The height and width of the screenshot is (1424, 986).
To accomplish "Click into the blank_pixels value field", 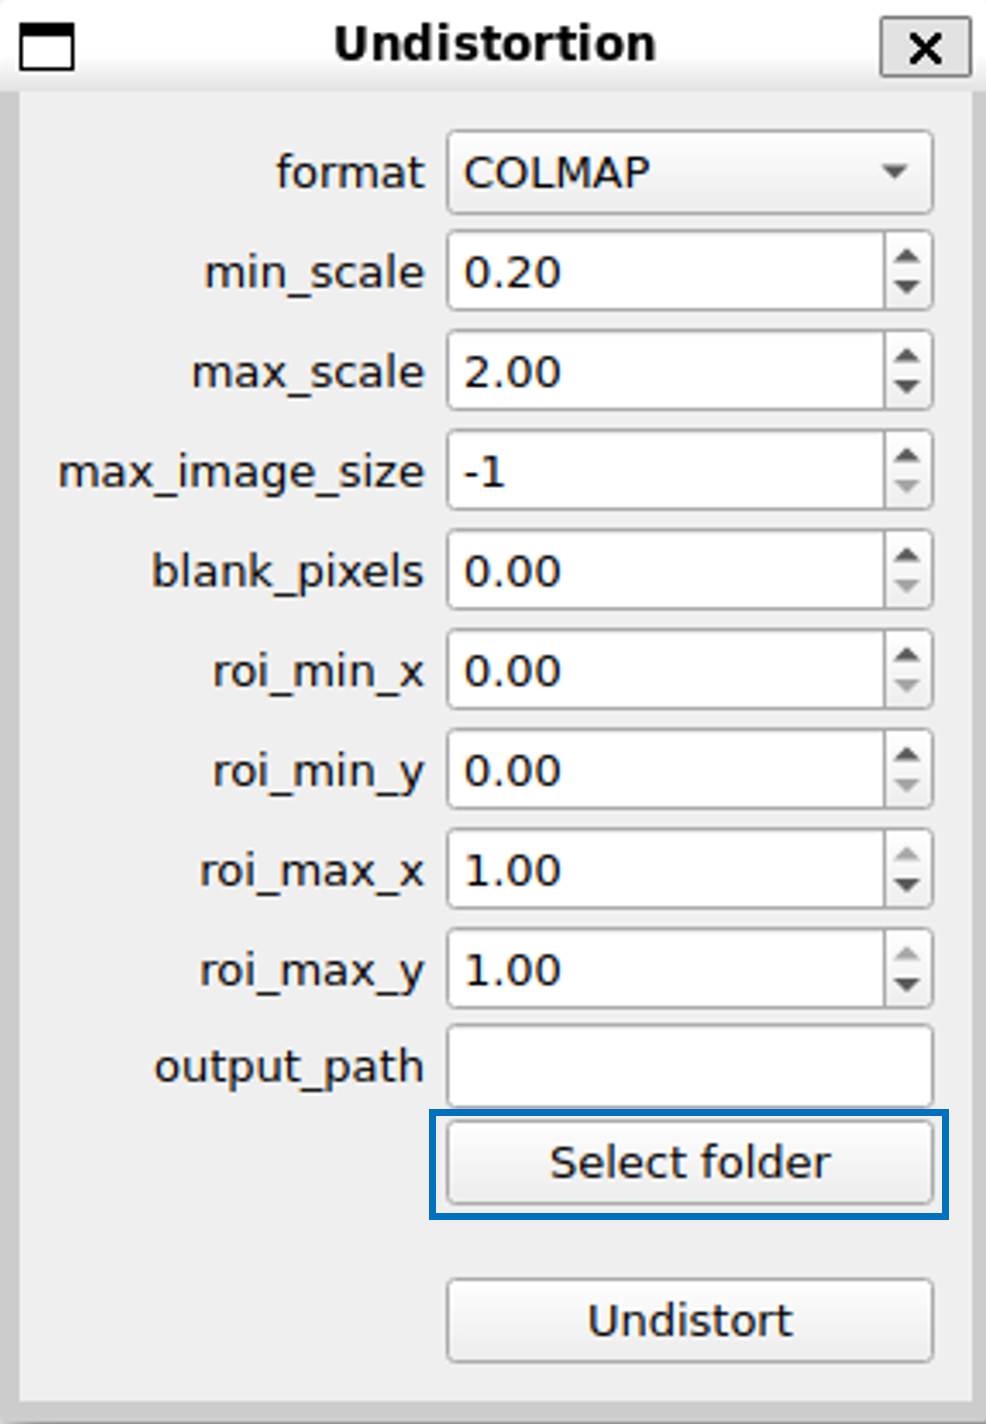I will (665, 571).
